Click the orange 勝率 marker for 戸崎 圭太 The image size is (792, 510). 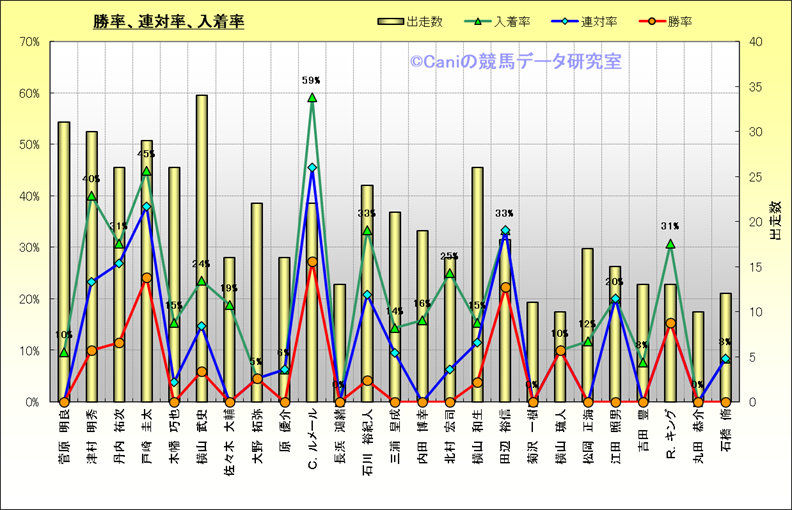pos(147,278)
